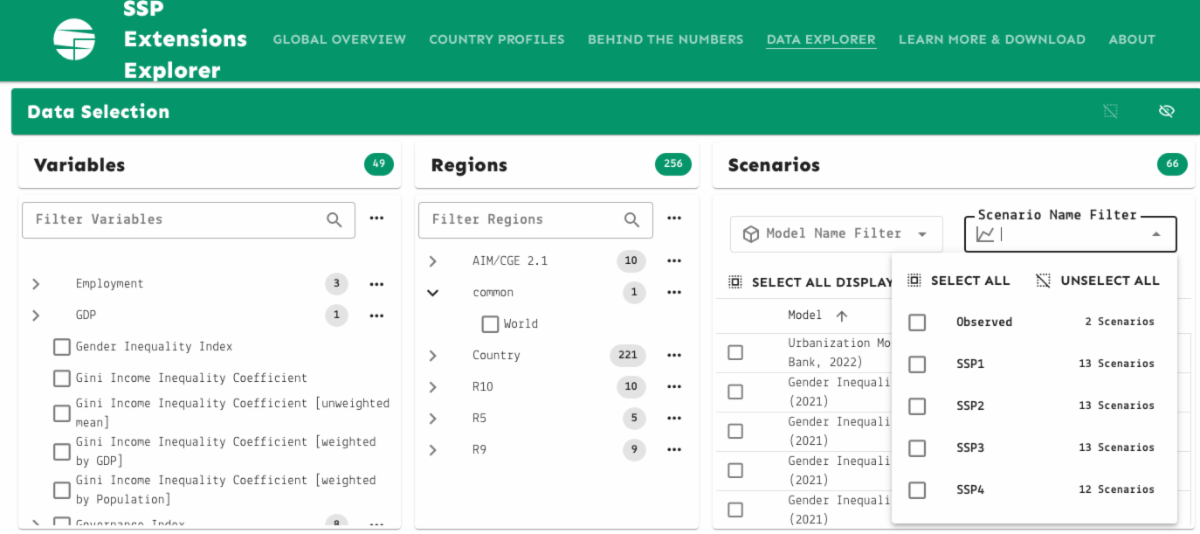Click the eye visibility icon in Data Selection

[1166, 111]
